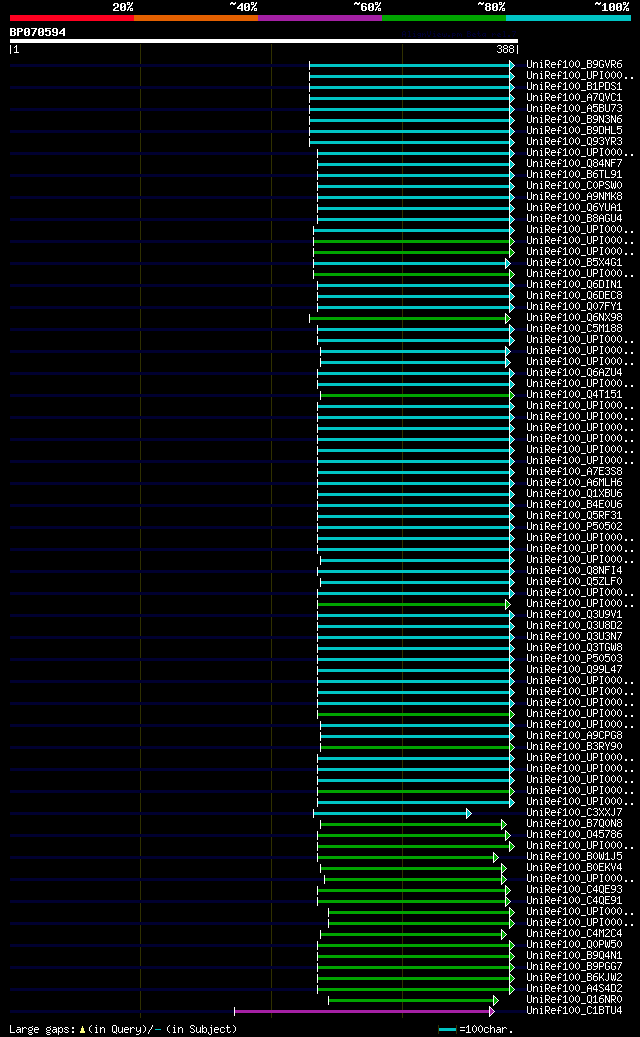Open the UniRef100_A4S4D2 hit
Screen dimensions: 640x1037
574,988
